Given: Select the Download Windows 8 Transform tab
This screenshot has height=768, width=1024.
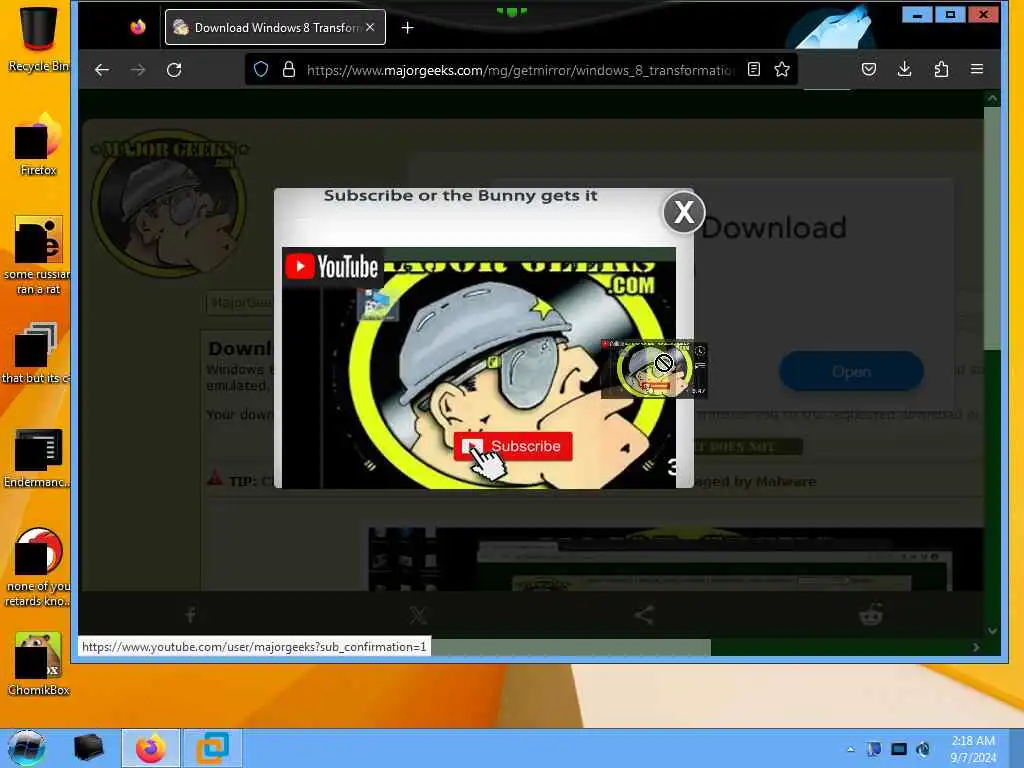Looking at the screenshot, I should 275,27.
